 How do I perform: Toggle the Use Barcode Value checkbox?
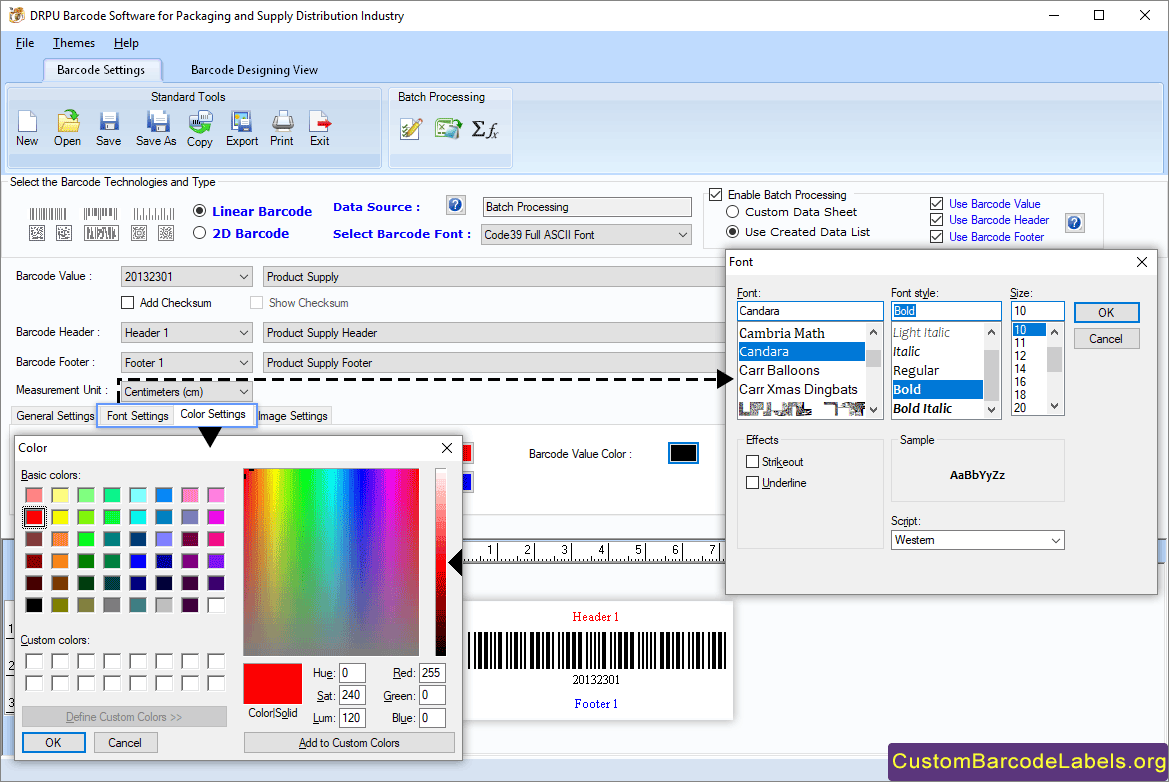point(936,204)
